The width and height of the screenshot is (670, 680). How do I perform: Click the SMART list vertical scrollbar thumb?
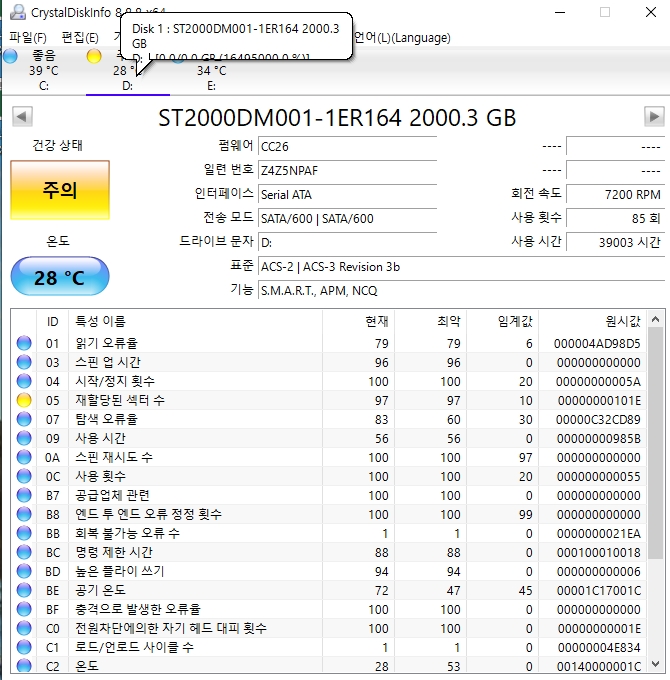click(x=655, y=443)
